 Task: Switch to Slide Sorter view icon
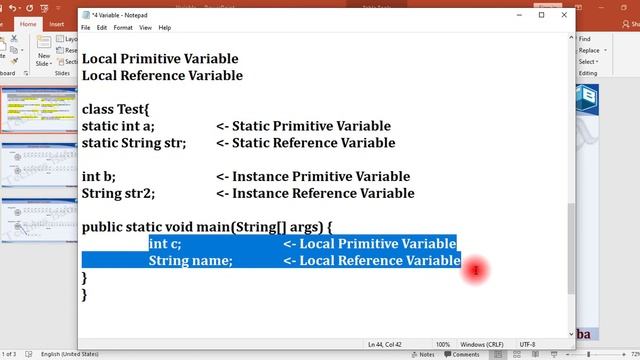tap(516, 354)
